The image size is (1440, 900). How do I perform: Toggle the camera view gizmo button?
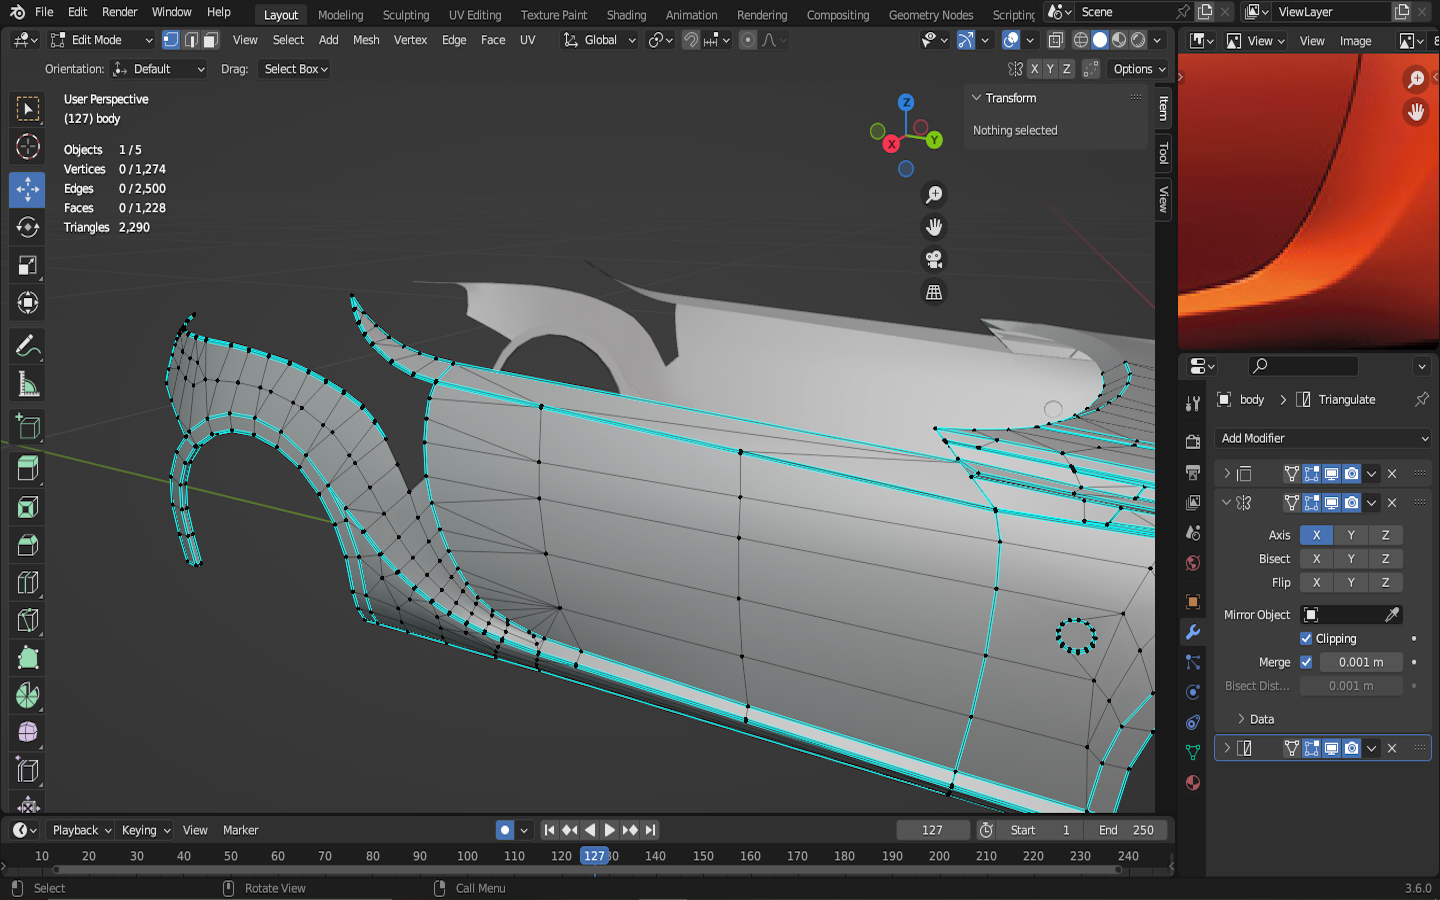934,260
